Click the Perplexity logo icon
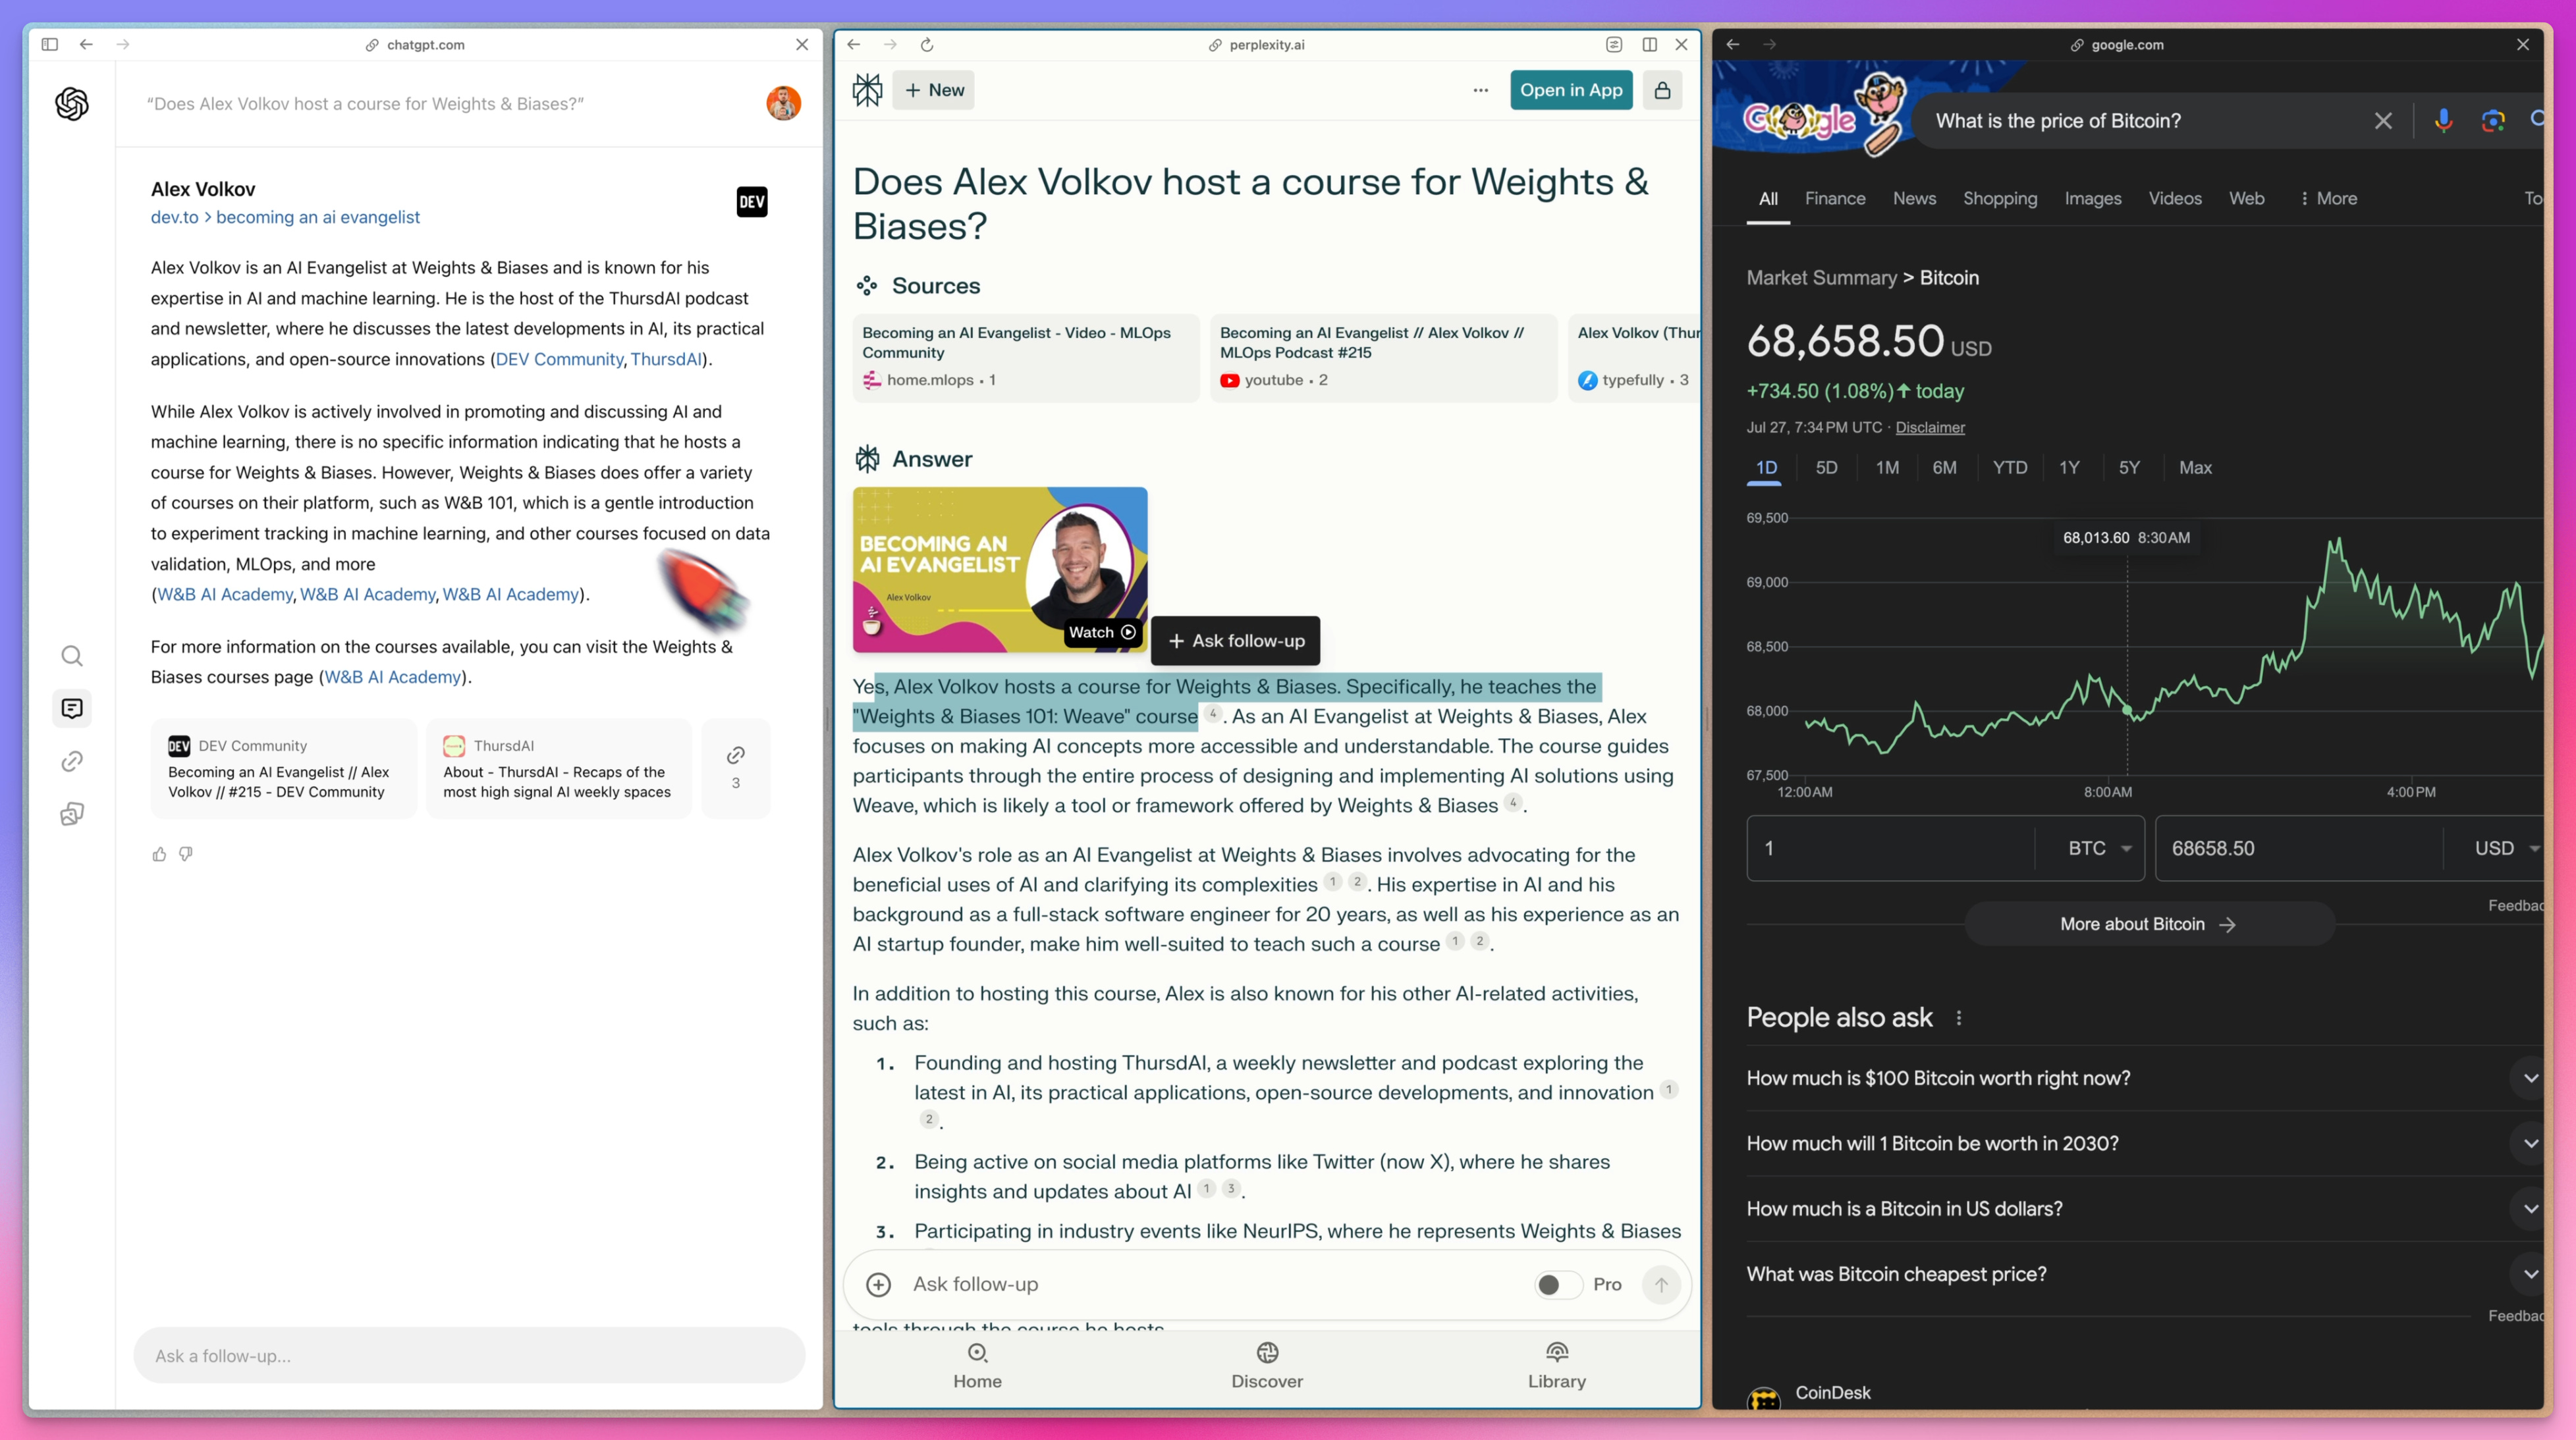 coord(867,90)
